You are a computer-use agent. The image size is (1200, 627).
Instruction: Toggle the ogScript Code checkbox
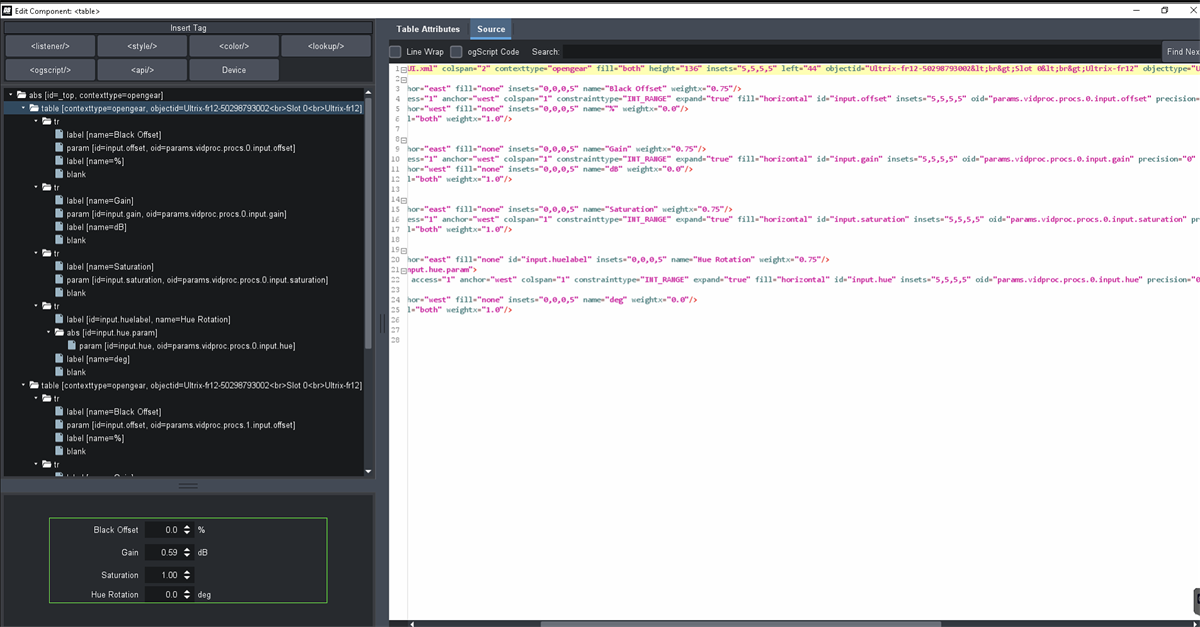456,51
